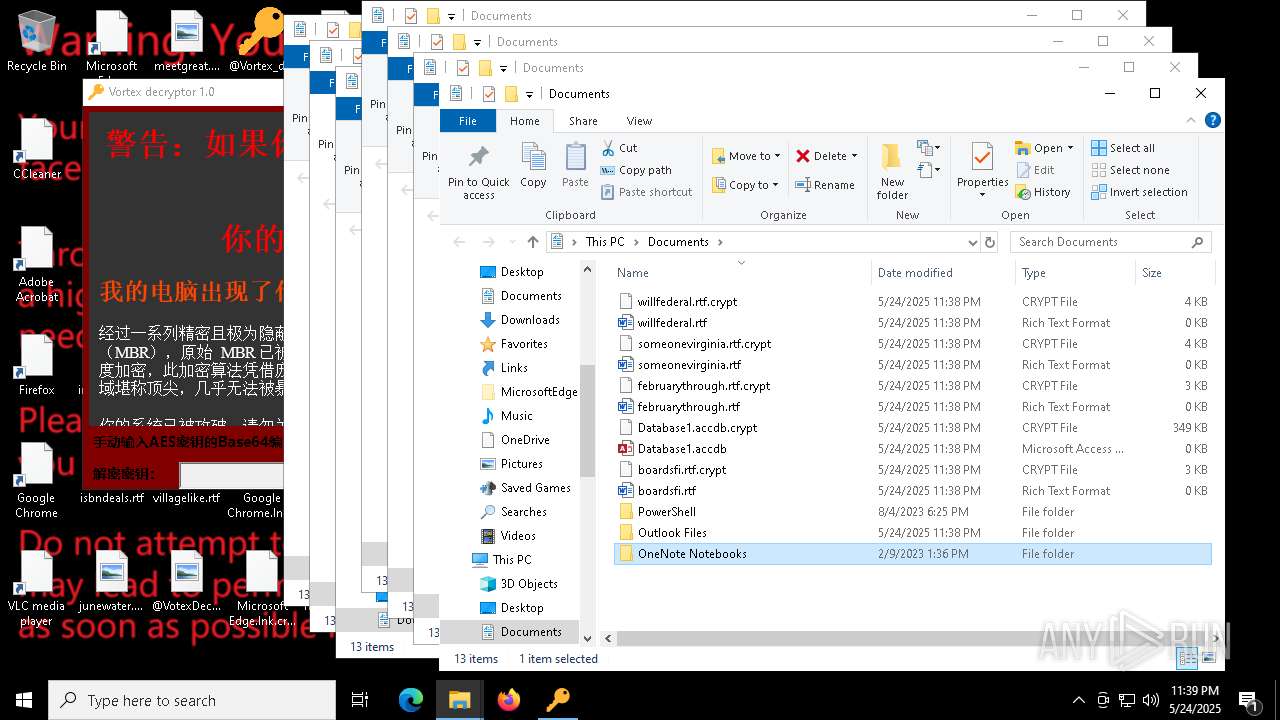The width and height of the screenshot is (1280, 720).
Task: Select februarythrough.rtf.crypt file
Action: [704, 386]
